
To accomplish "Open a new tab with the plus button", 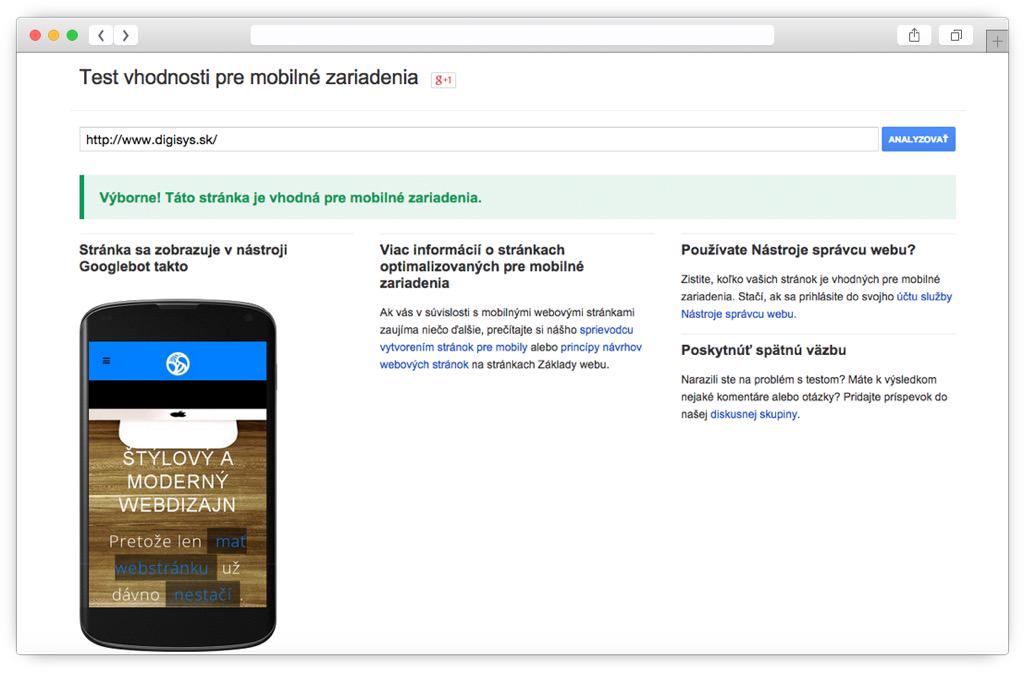I will [997, 42].
